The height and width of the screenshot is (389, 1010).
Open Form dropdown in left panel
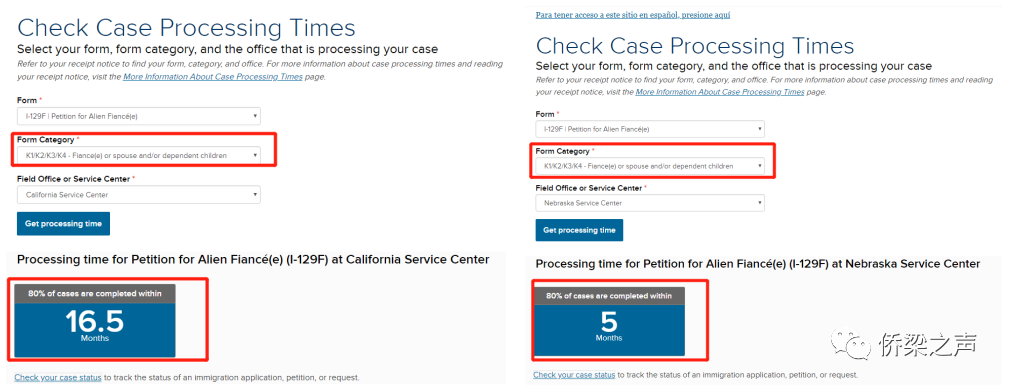click(138, 116)
